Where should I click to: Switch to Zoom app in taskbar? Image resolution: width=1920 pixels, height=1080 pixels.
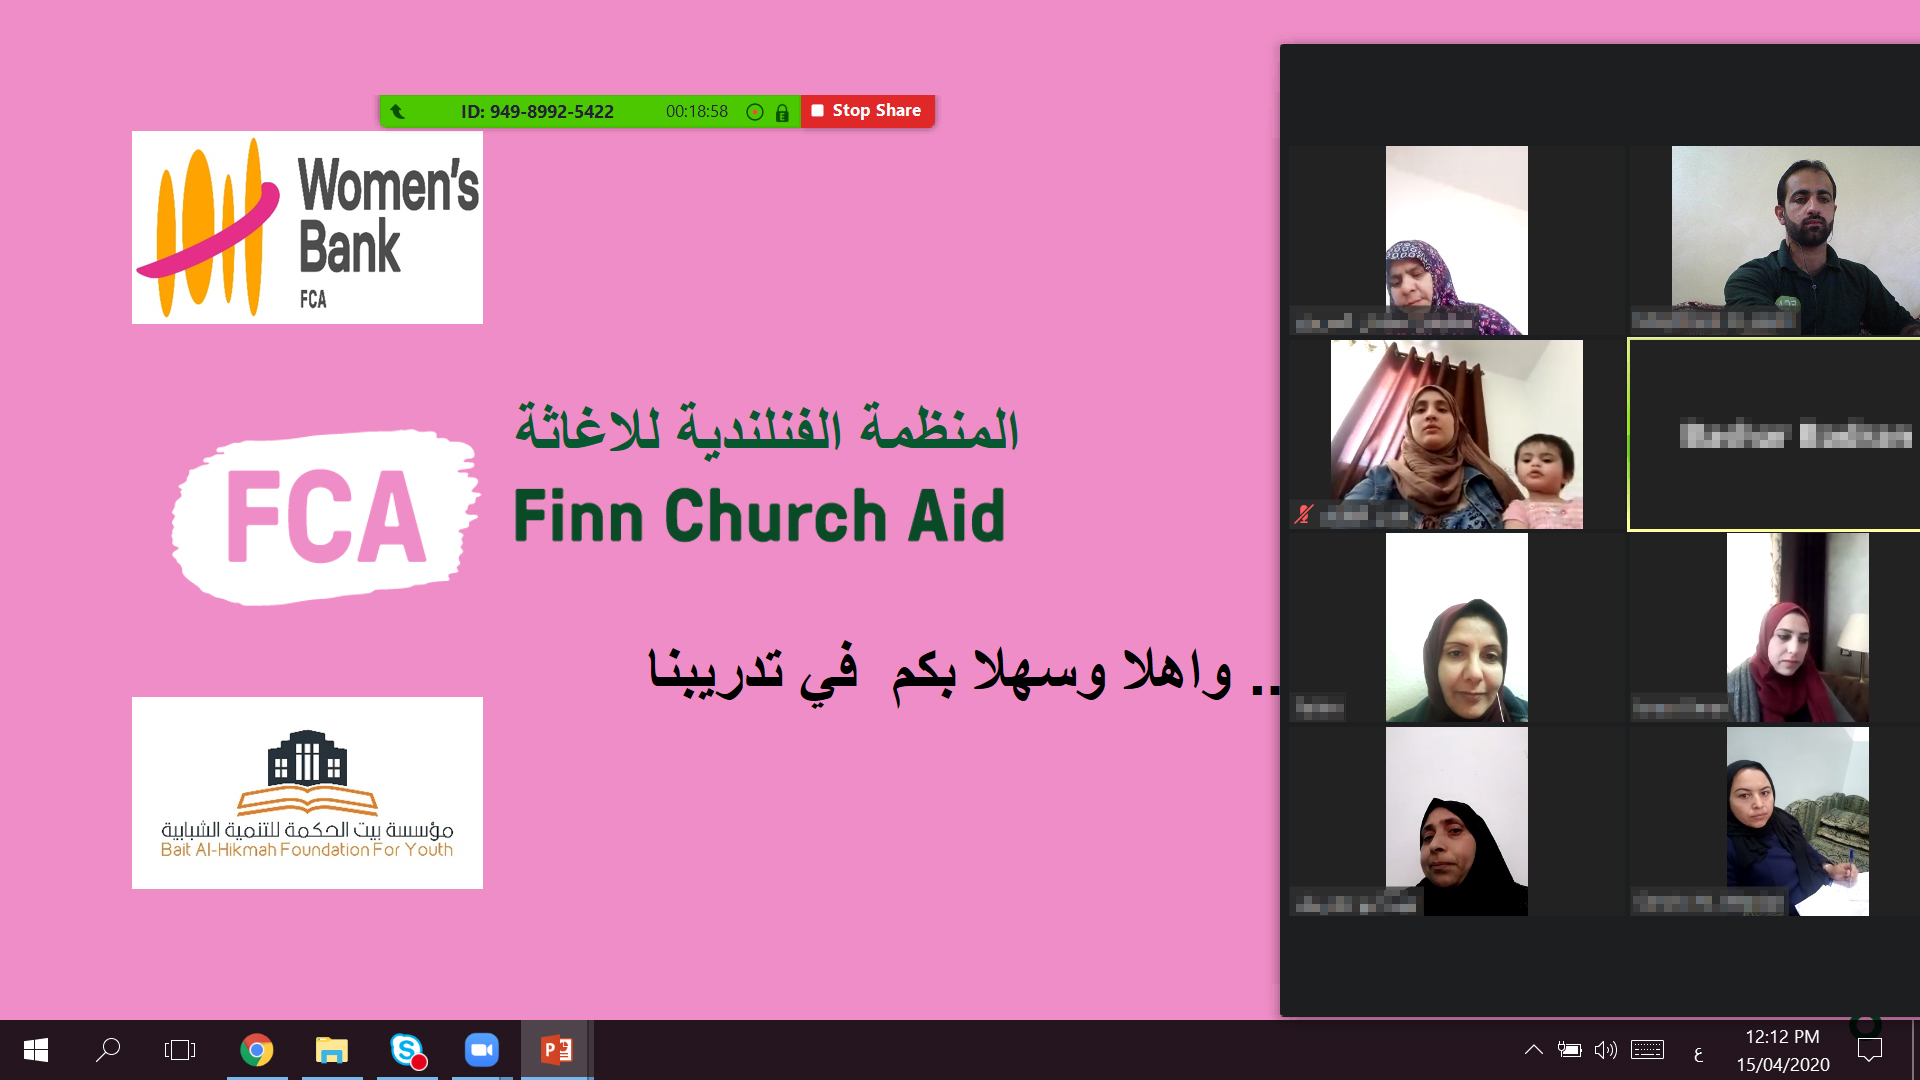(482, 1050)
